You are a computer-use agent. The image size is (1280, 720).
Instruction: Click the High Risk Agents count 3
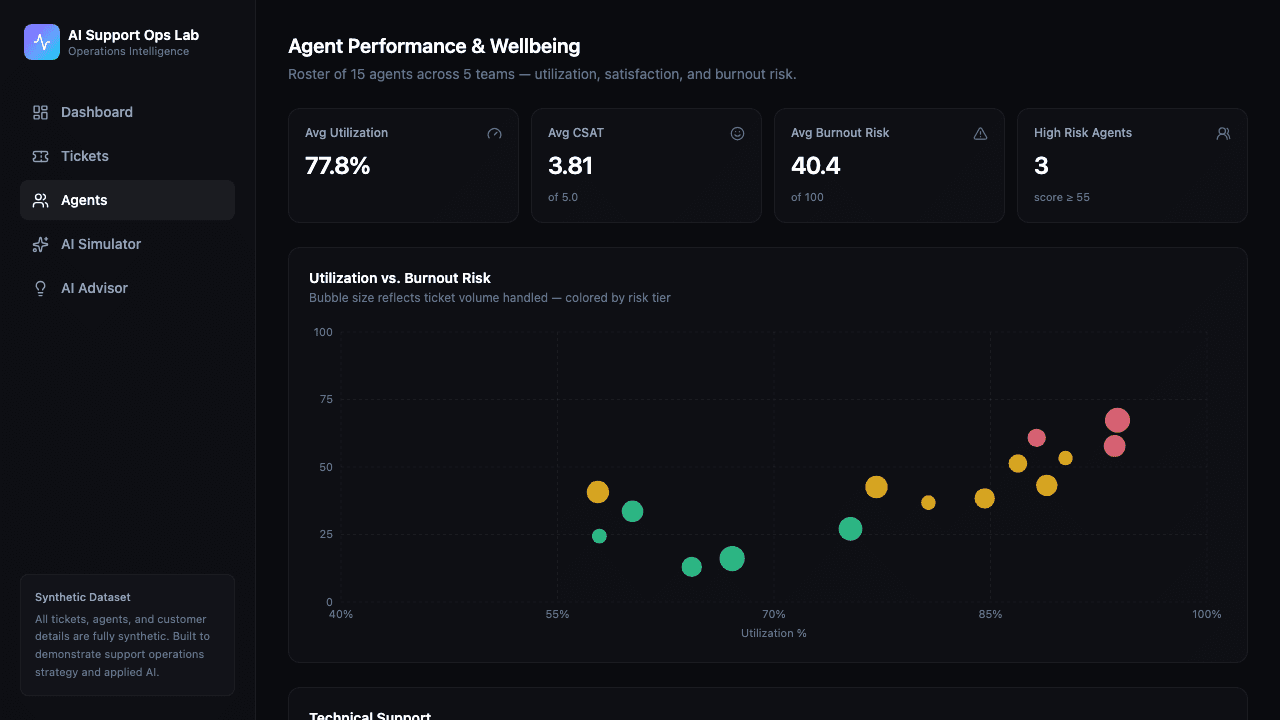[1041, 166]
